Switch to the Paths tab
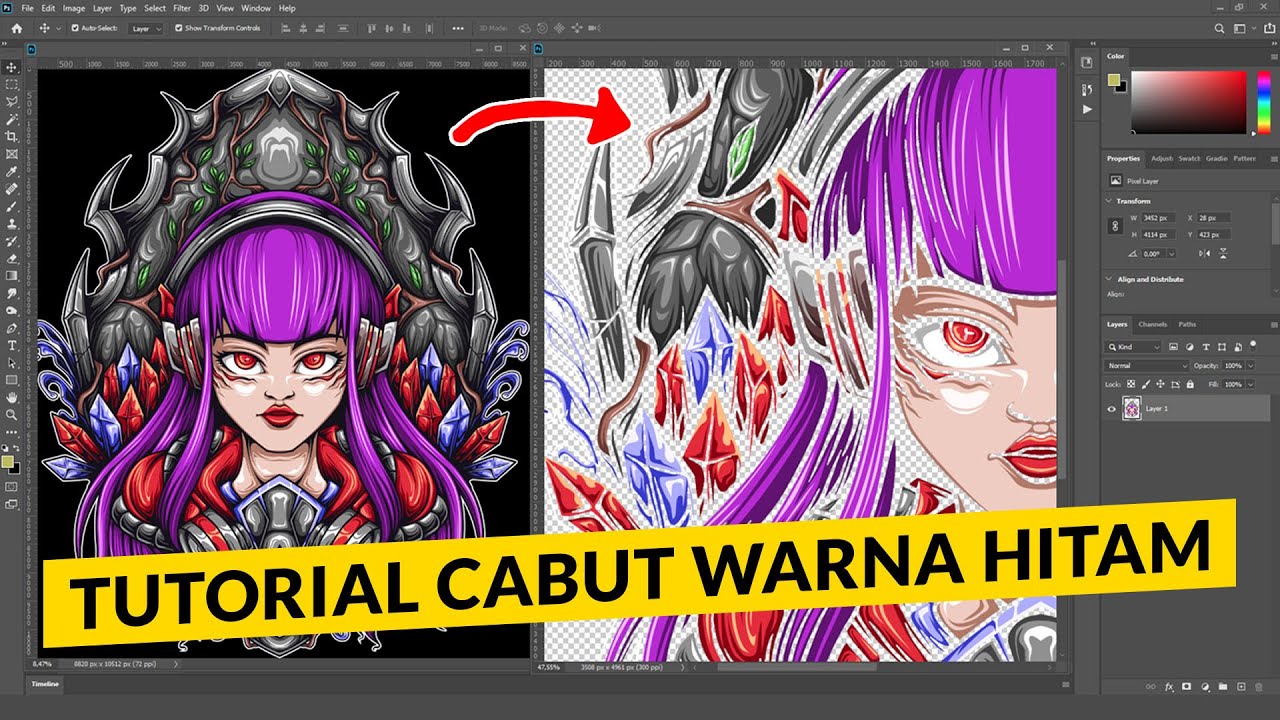The height and width of the screenshot is (720, 1280). (1187, 324)
